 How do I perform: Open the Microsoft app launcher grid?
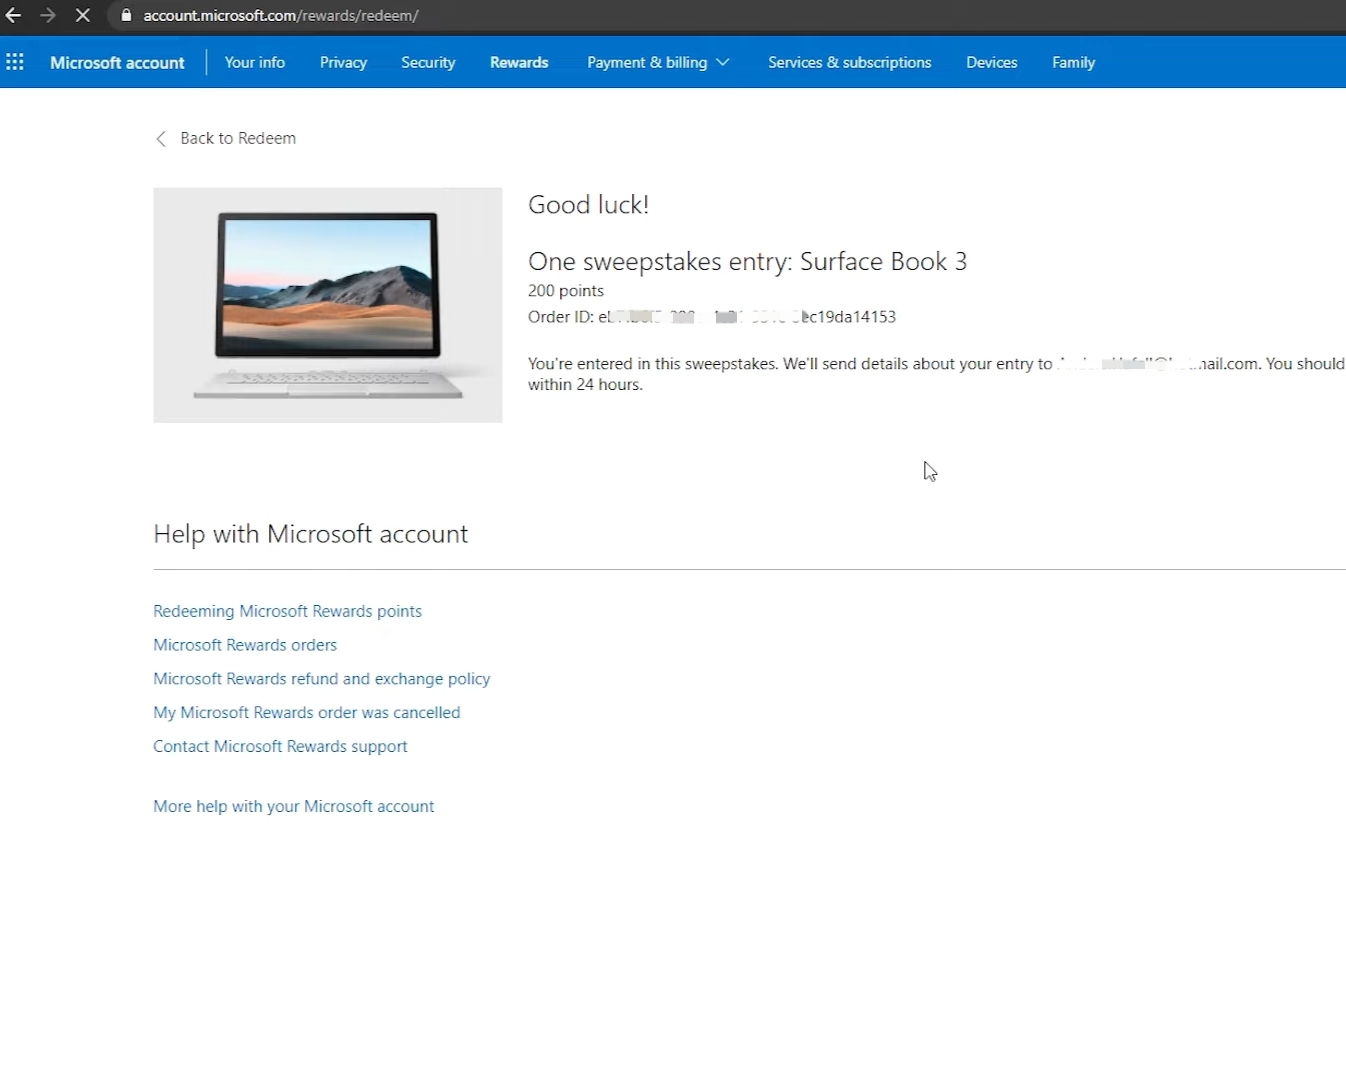click(x=15, y=62)
